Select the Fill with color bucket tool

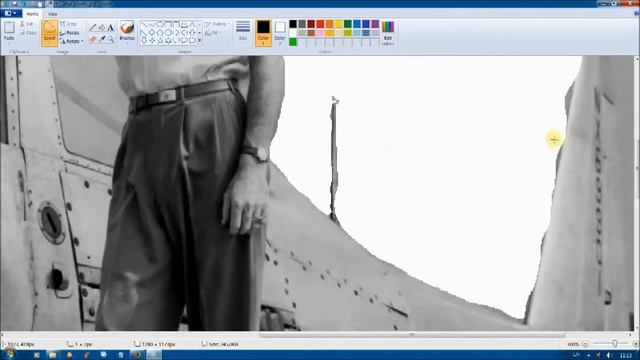[102, 28]
